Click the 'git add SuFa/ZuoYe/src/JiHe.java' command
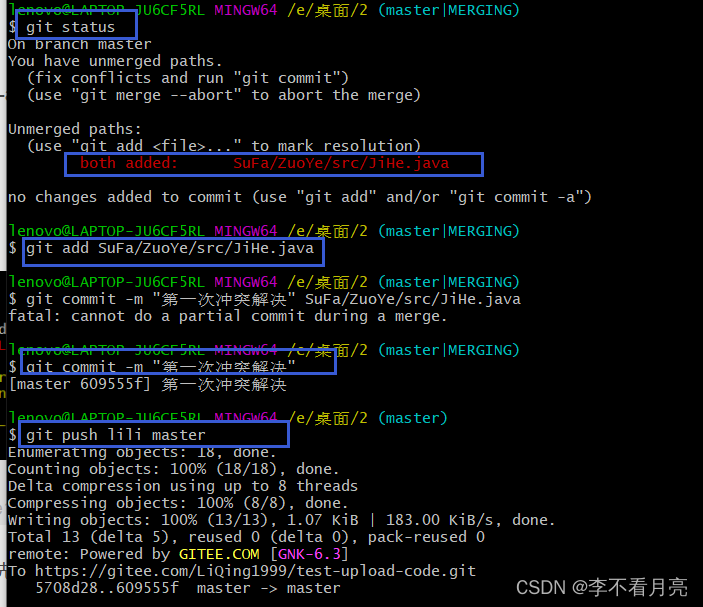 170,248
